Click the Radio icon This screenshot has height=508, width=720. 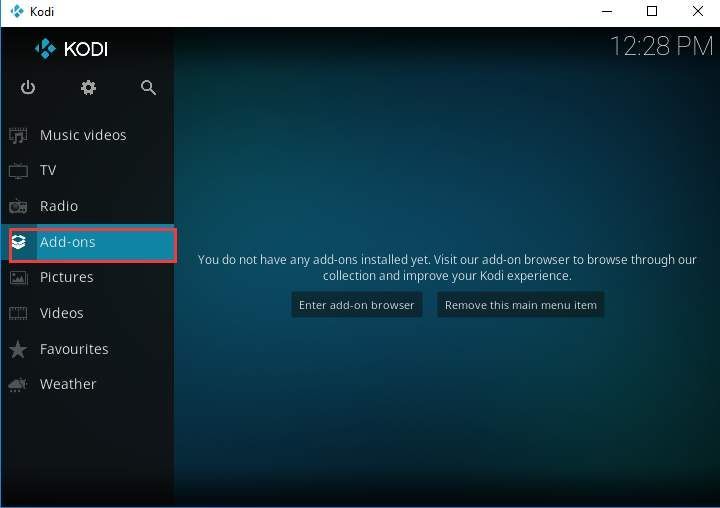tap(18, 206)
